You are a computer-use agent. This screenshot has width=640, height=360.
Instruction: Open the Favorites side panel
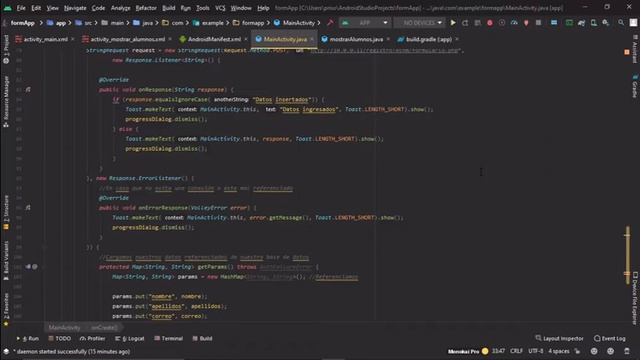pyautogui.click(x=6, y=309)
